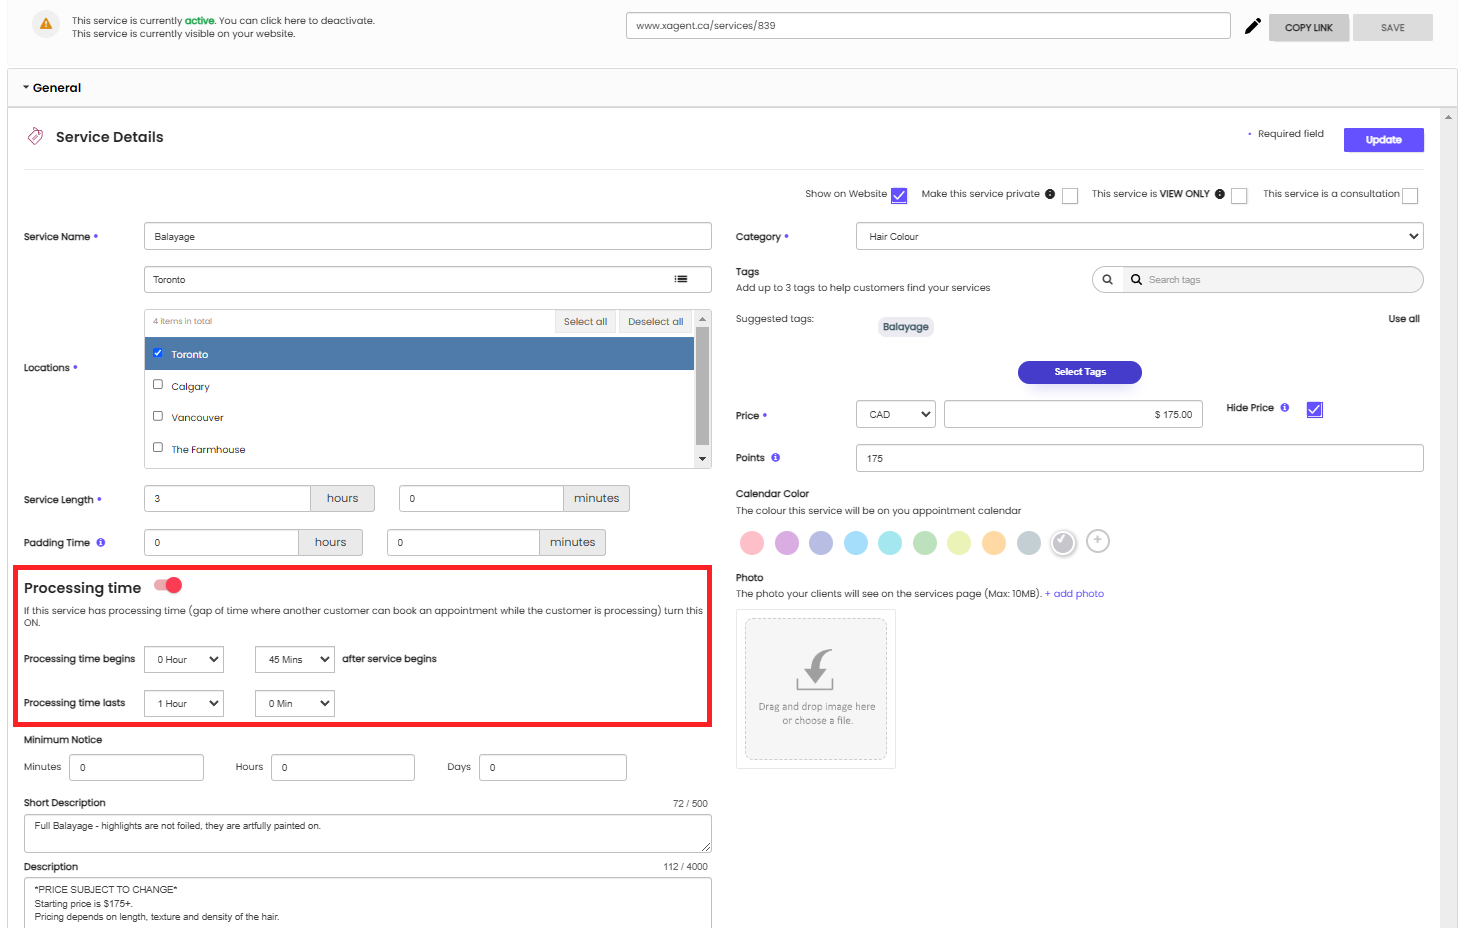Check the Vancouver location
Screen dimensions: 1464x928
158,416
